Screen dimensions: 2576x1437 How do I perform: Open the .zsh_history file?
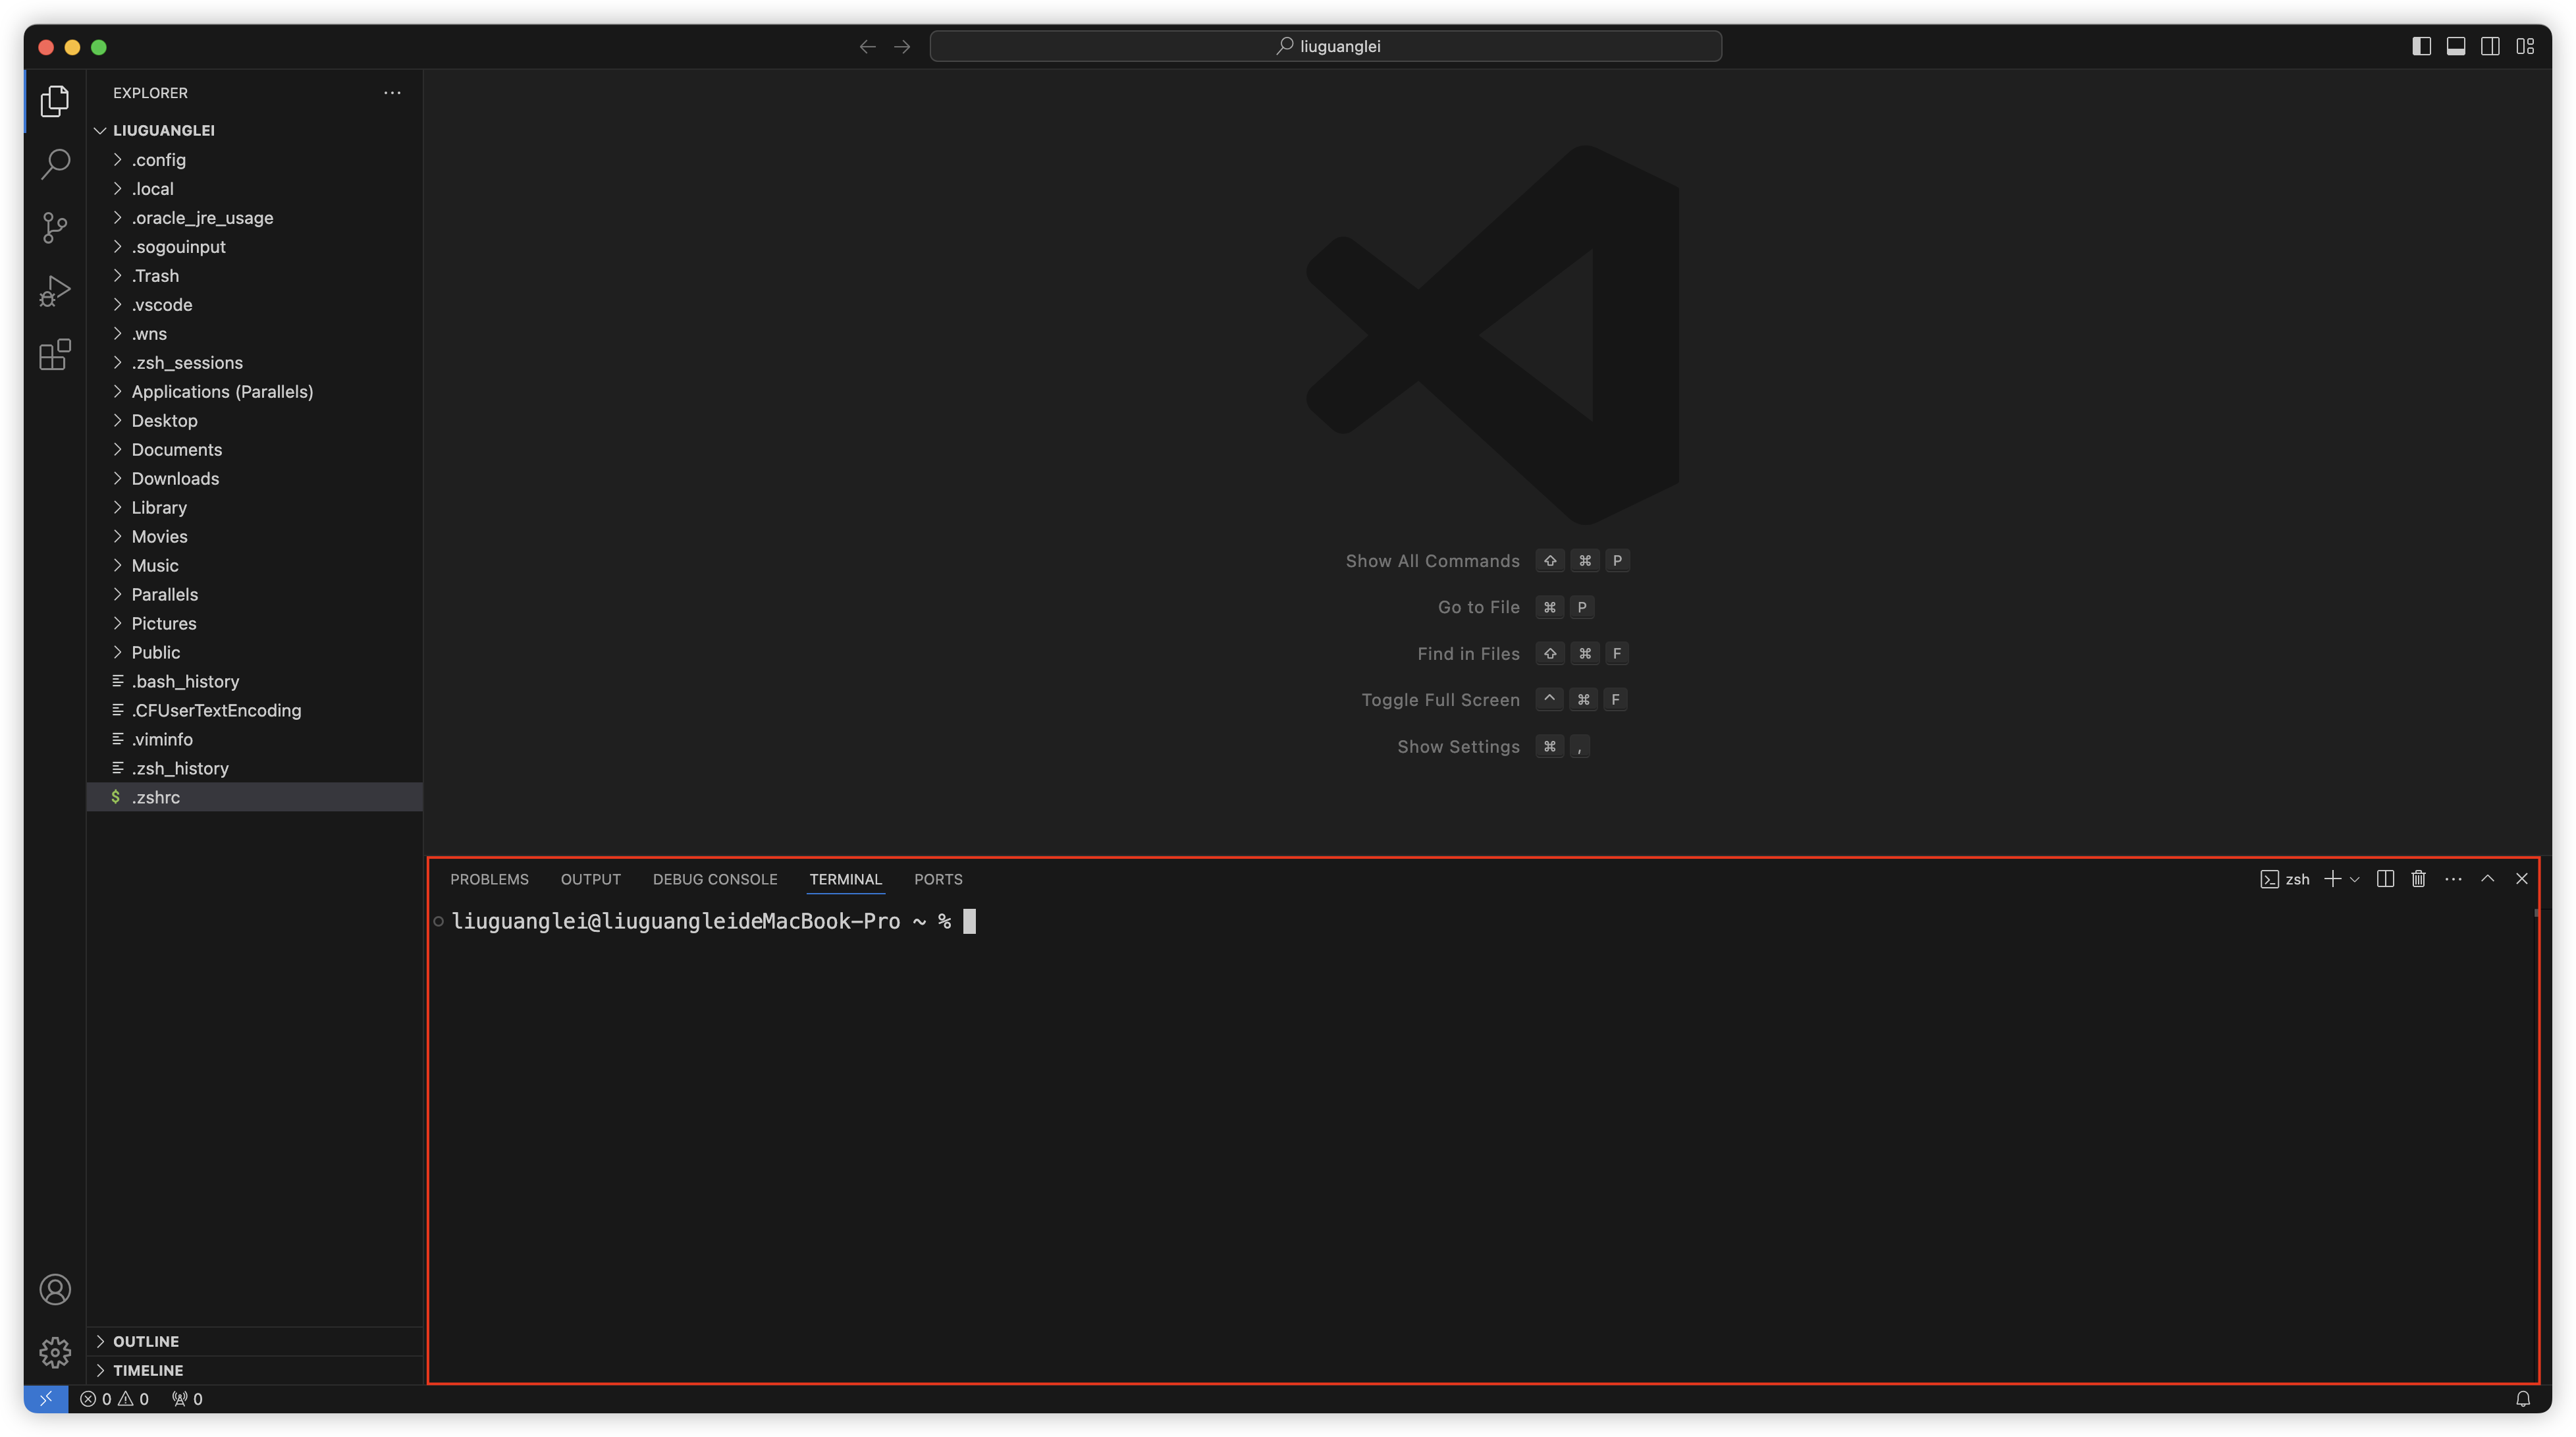click(x=180, y=768)
